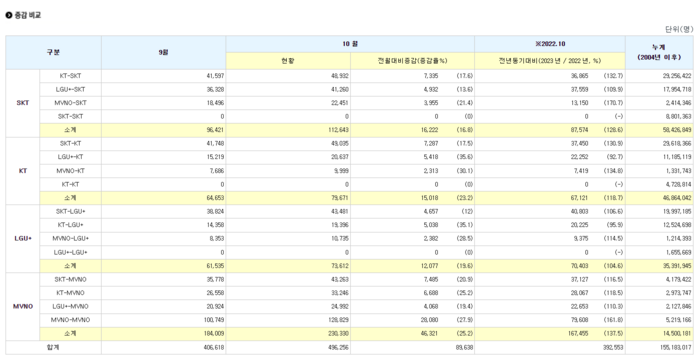The width and height of the screenshot is (700, 363).
Task: Select the MVNO subtotal value 230,330
Action: point(338,334)
